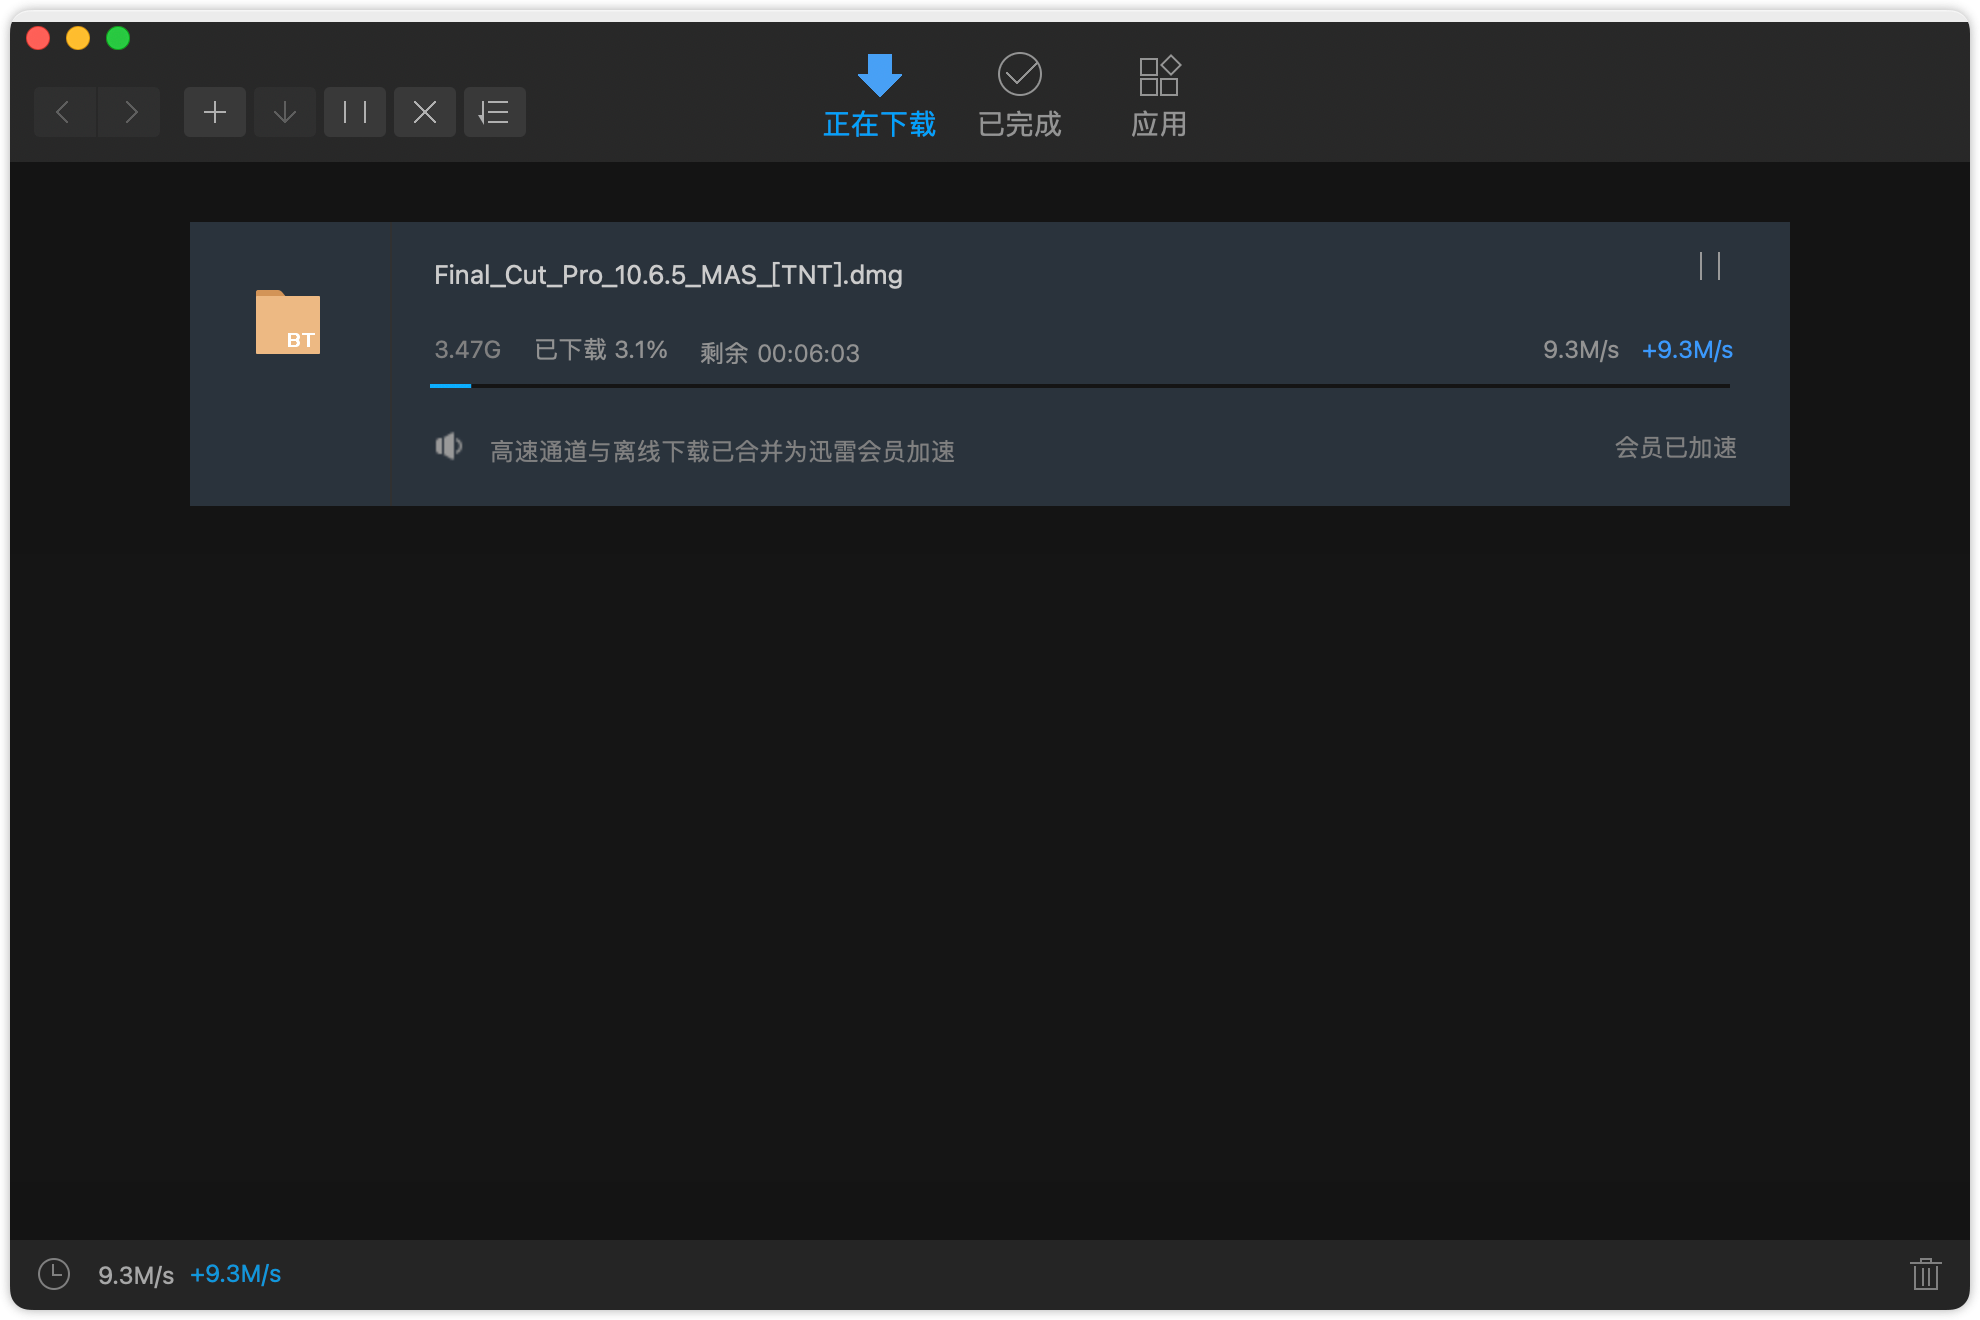
Task: Open the 高速通道与离线下载已合并 notice
Action: coord(722,452)
